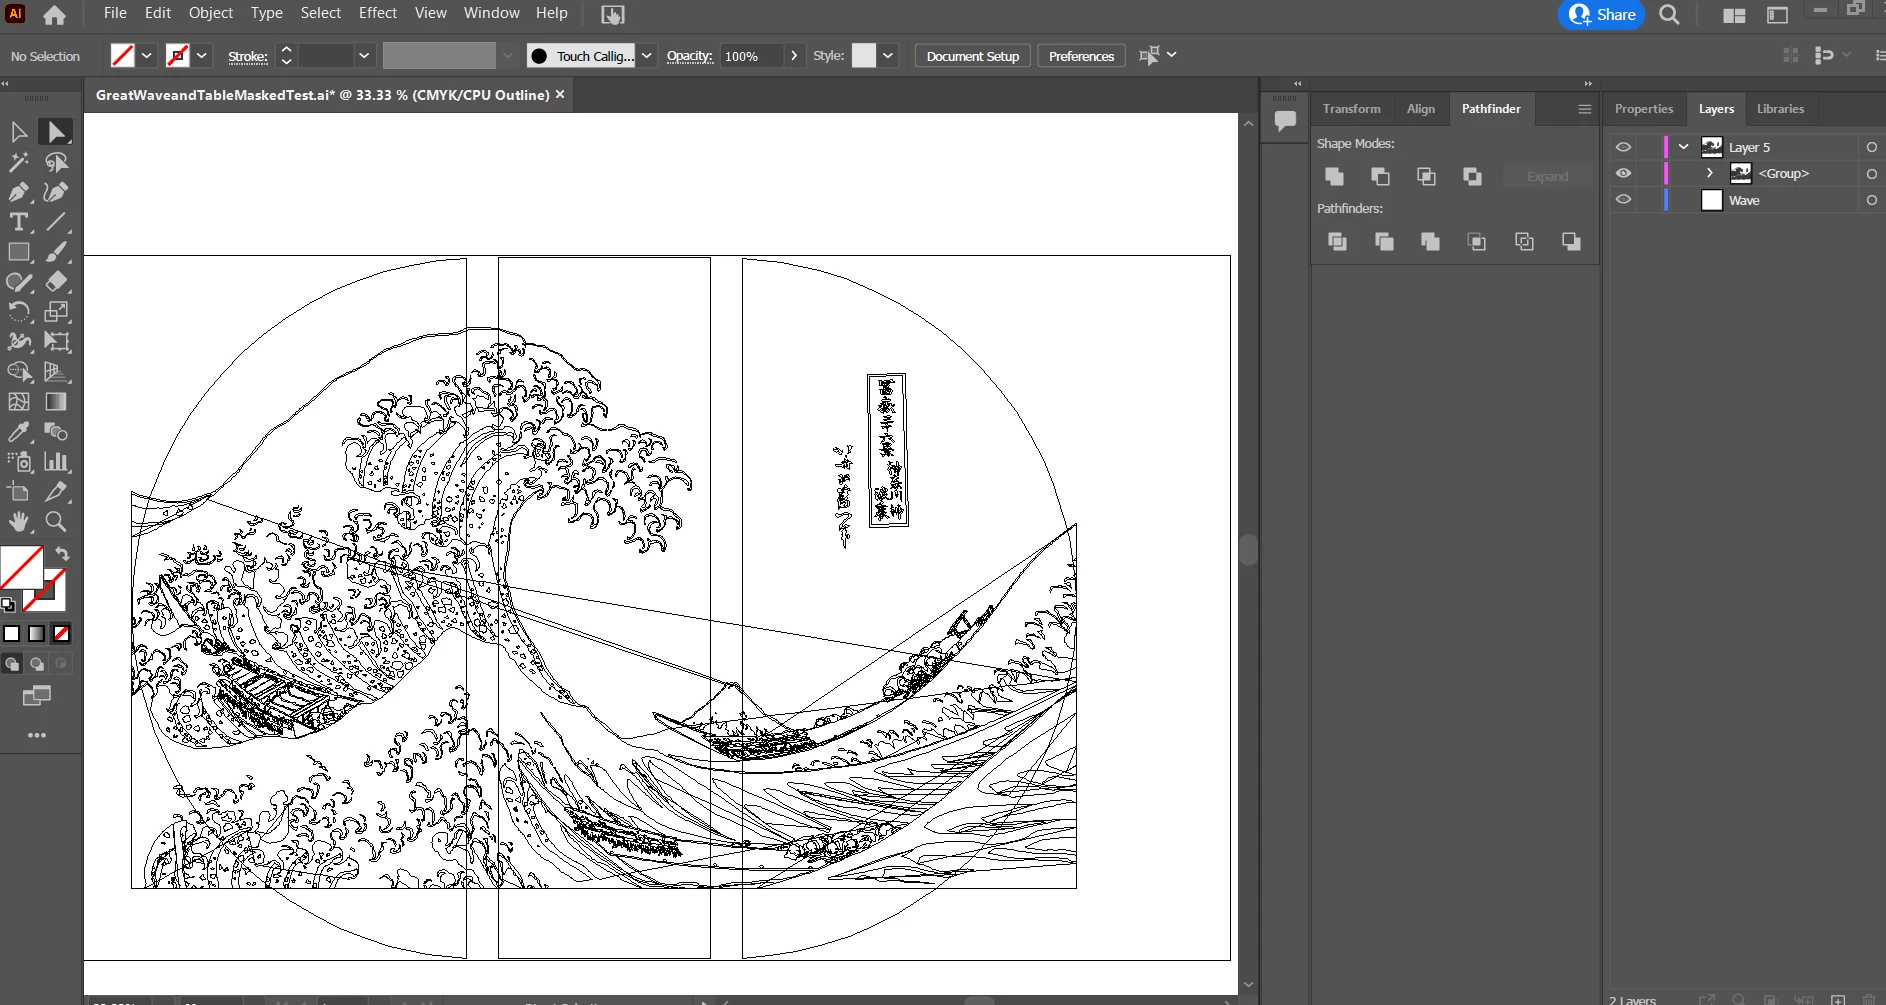The image size is (1886, 1005).
Task: Open the stroke weight dropdown
Action: tap(364, 56)
